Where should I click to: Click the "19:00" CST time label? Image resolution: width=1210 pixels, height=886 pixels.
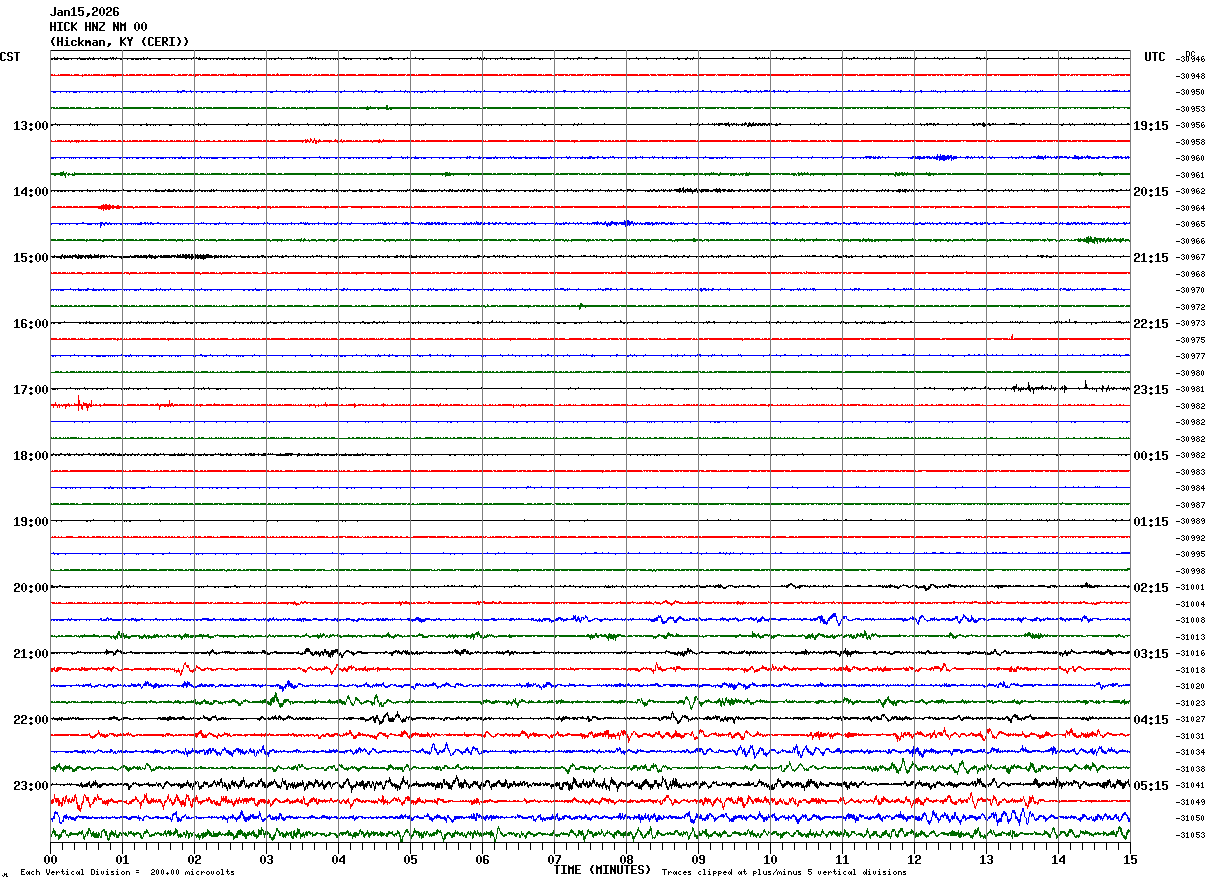click(x=31, y=522)
